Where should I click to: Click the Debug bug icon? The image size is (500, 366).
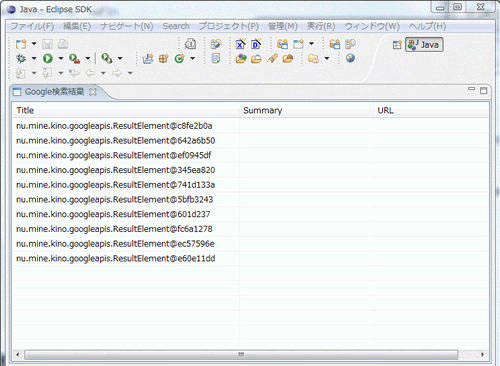coord(21,59)
